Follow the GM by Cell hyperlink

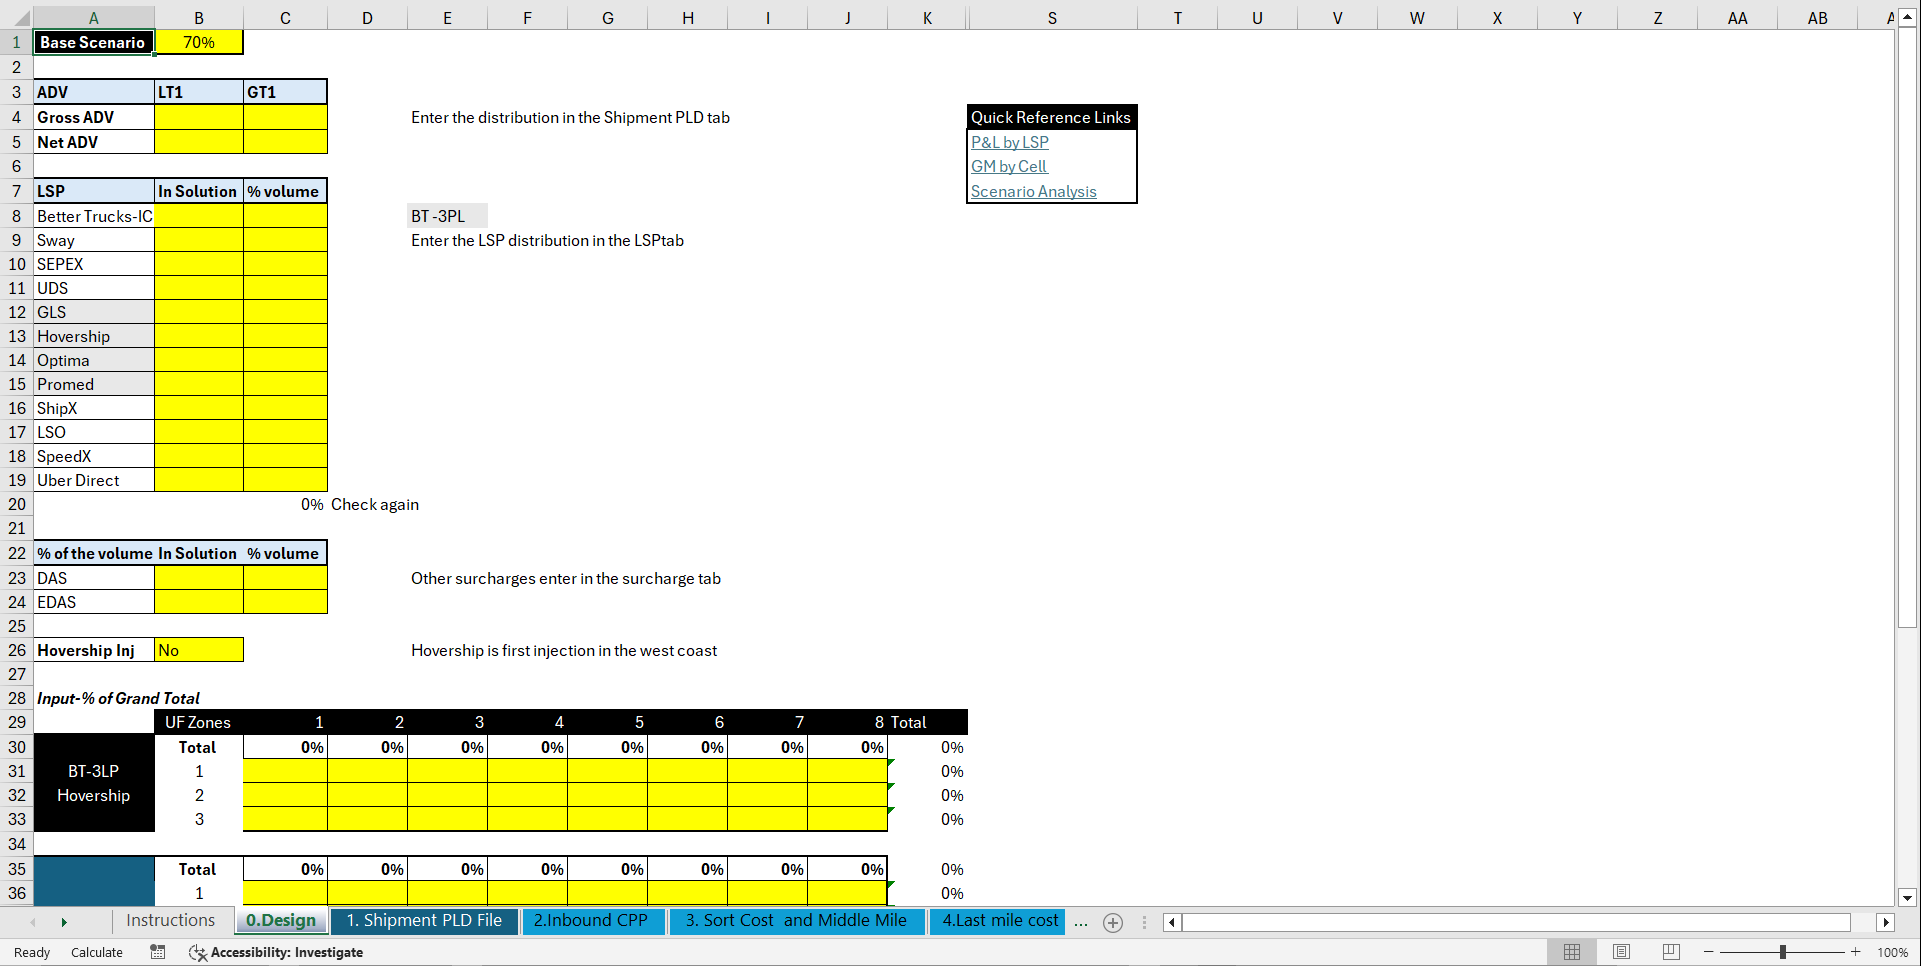(x=1008, y=166)
